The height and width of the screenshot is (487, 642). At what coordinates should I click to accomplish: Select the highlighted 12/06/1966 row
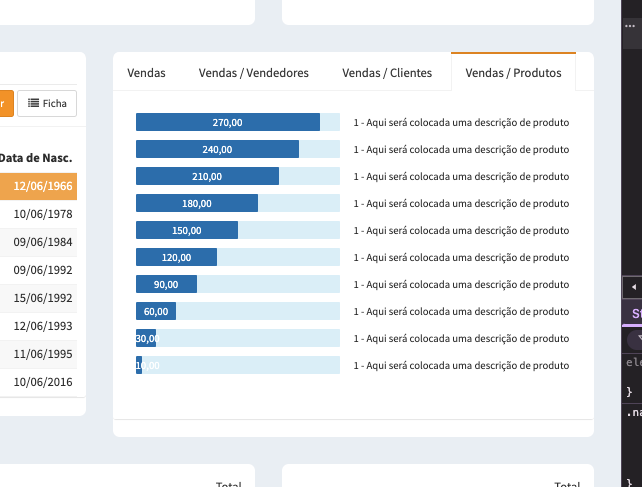[38, 186]
